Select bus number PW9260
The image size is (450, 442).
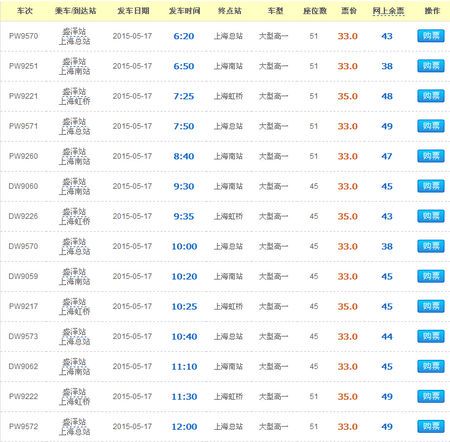pos(23,156)
